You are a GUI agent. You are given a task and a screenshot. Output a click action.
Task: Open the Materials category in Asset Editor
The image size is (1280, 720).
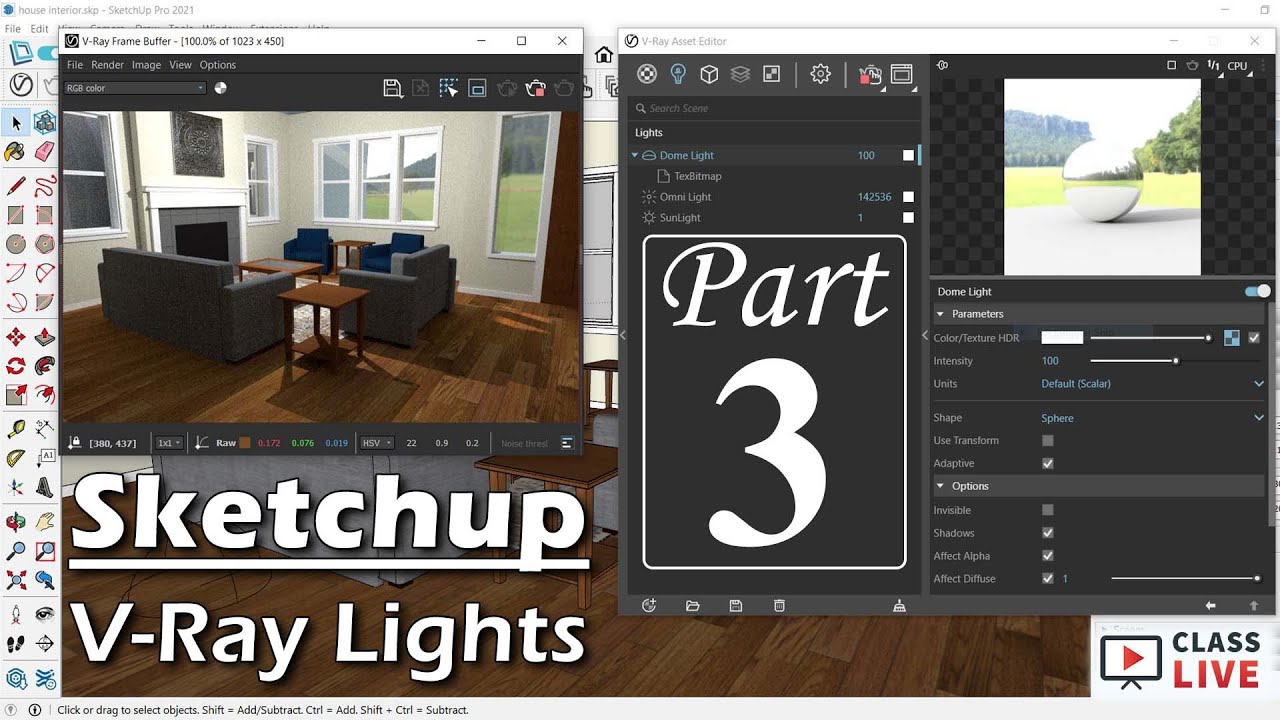click(x=648, y=74)
